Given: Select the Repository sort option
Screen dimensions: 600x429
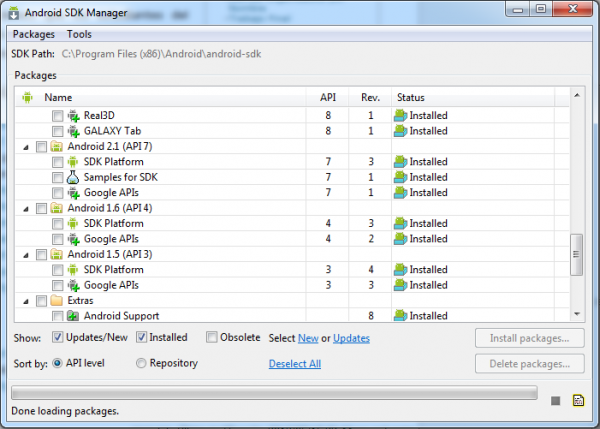Looking at the screenshot, I should [x=141, y=363].
